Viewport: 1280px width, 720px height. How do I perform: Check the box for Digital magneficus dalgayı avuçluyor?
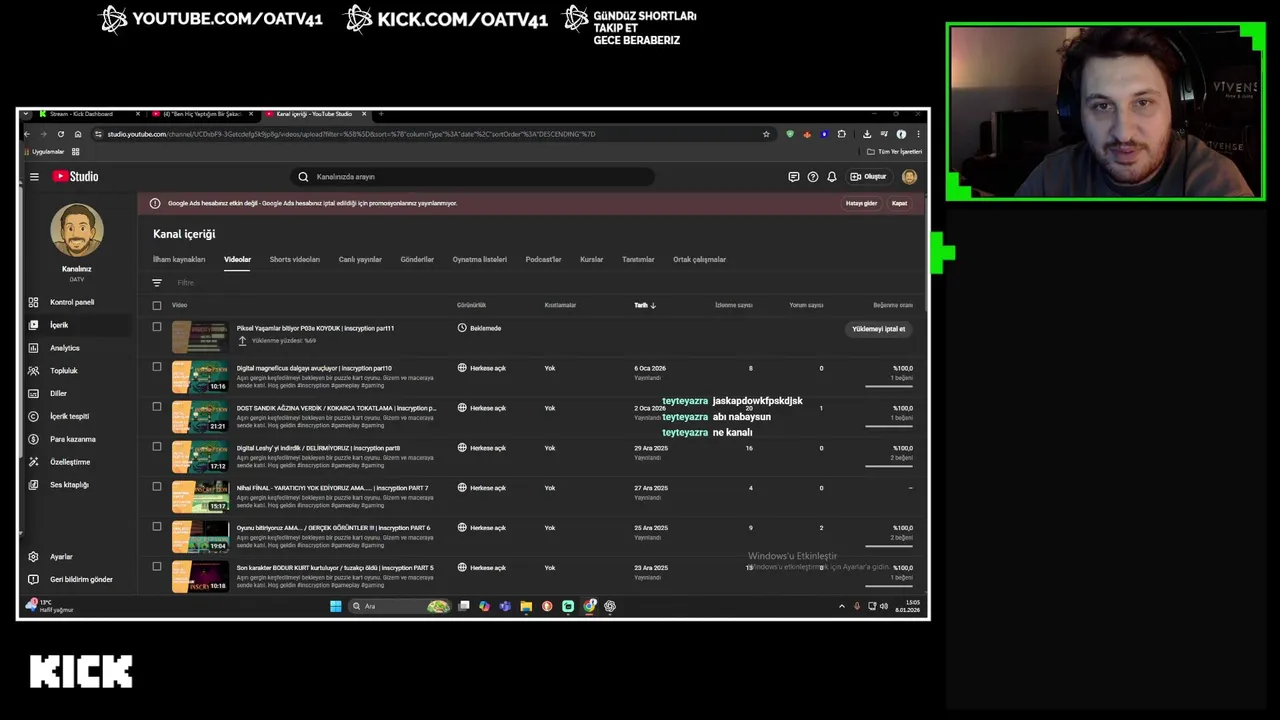pyautogui.click(x=157, y=367)
